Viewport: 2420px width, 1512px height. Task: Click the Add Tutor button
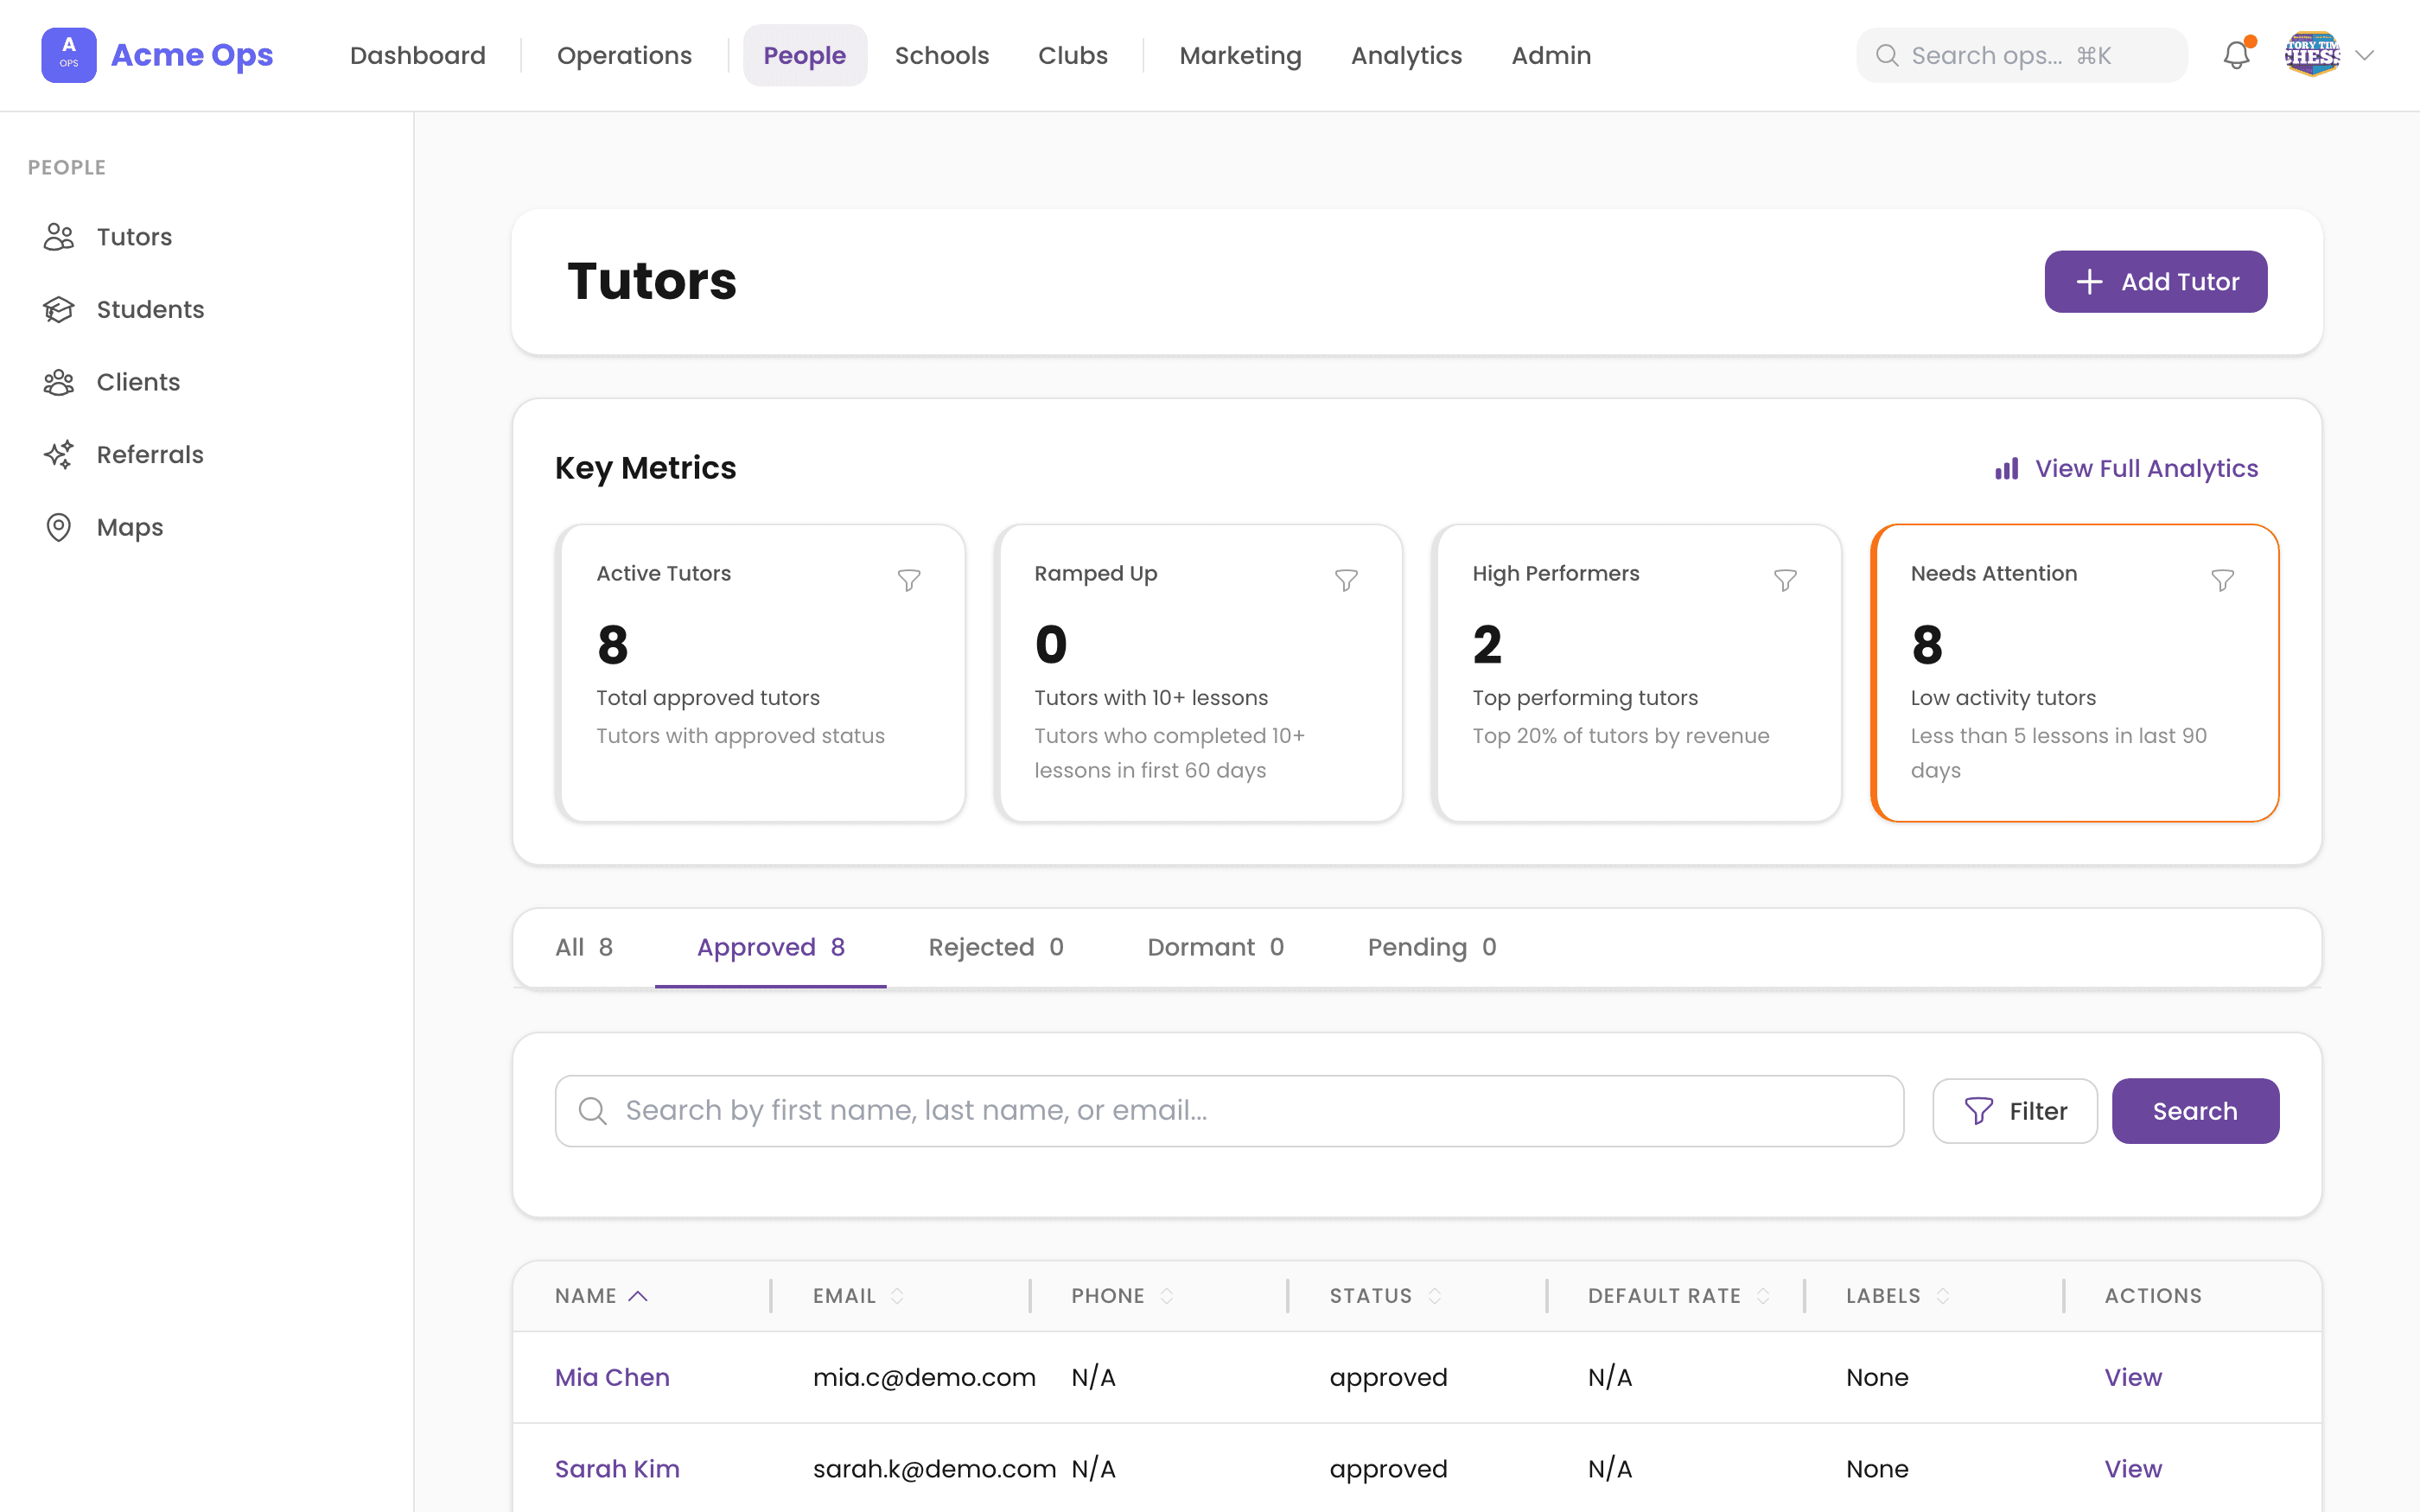tap(2156, 281)
